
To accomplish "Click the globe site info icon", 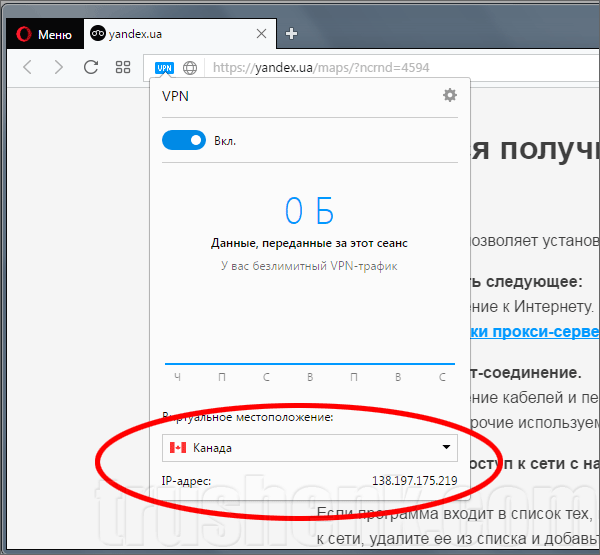I will point(190,68).
